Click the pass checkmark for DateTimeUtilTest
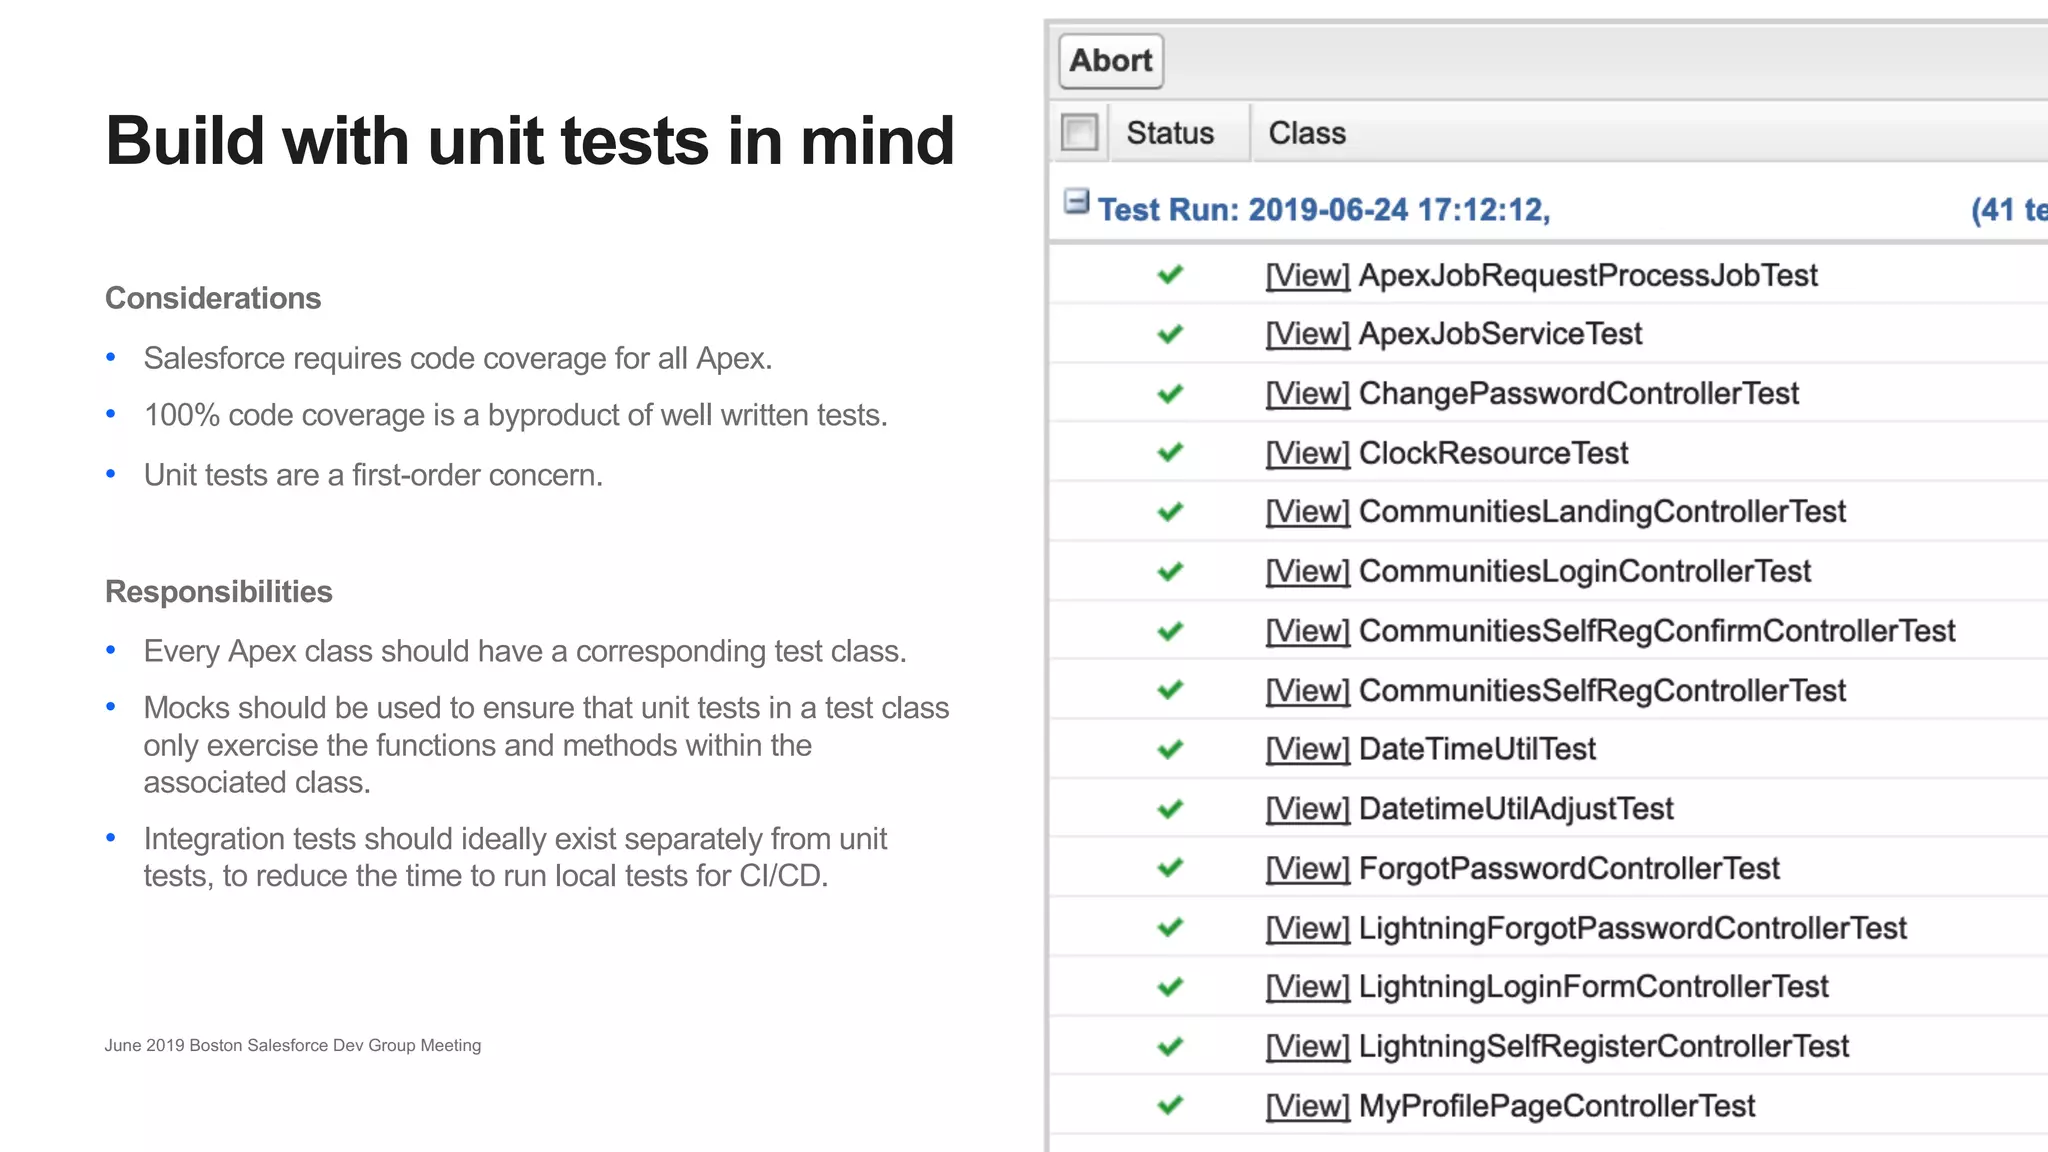This screenshot has width=2048, height=1152. point(1170,749)
